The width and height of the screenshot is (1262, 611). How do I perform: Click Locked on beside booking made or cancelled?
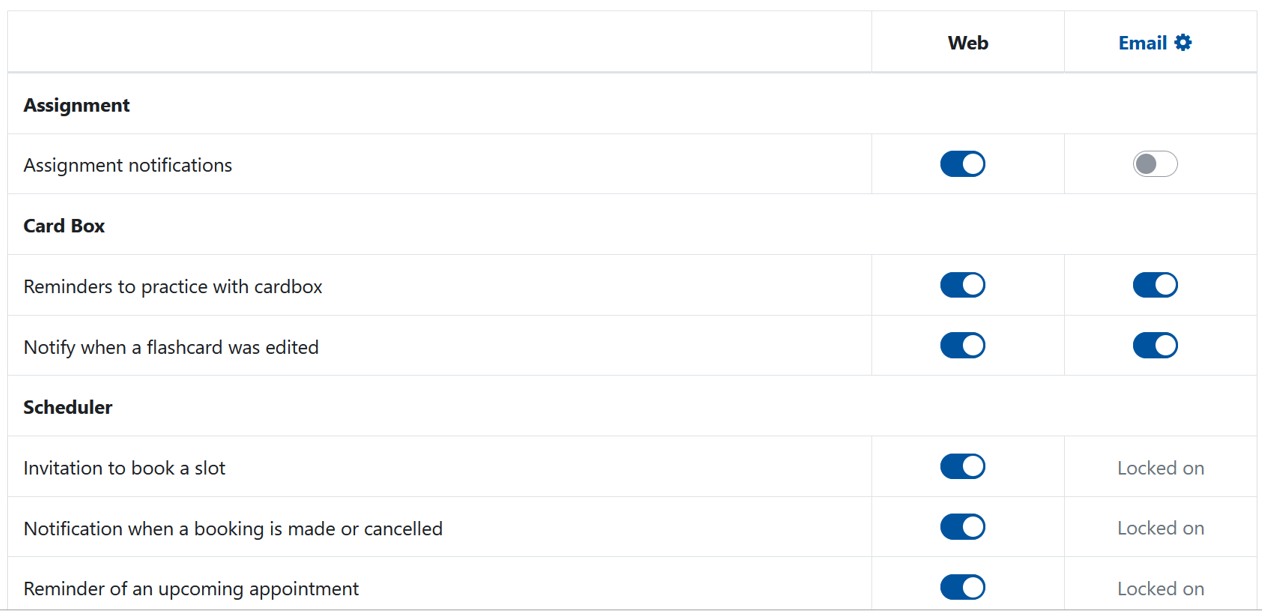coord(1160,527)
